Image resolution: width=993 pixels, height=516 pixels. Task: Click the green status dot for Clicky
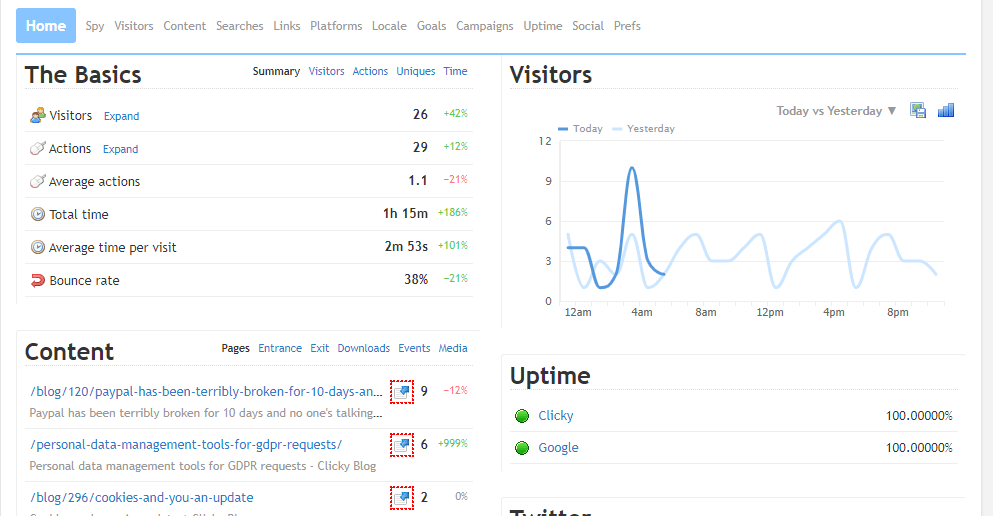[522, 416]
